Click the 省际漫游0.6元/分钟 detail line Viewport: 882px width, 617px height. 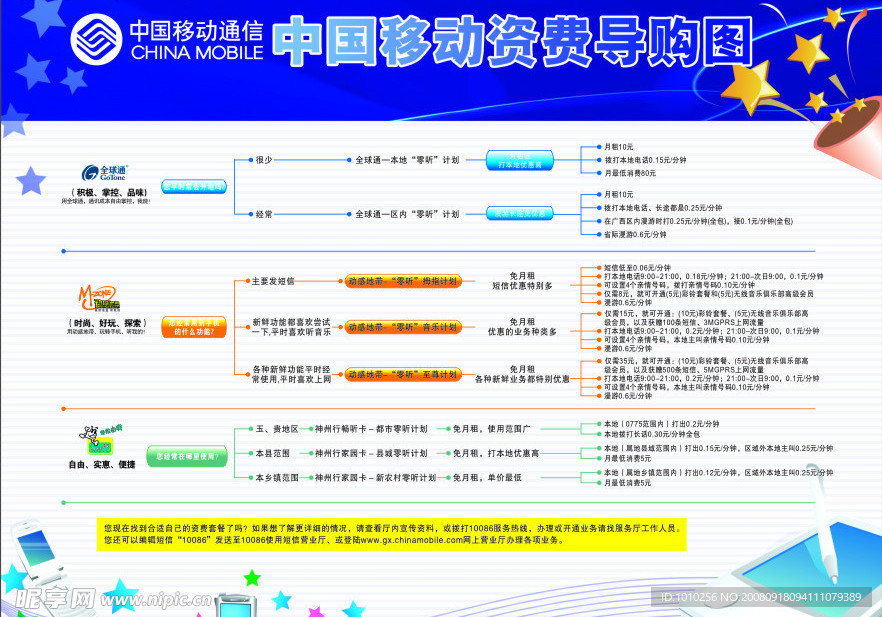pos(635,235)
